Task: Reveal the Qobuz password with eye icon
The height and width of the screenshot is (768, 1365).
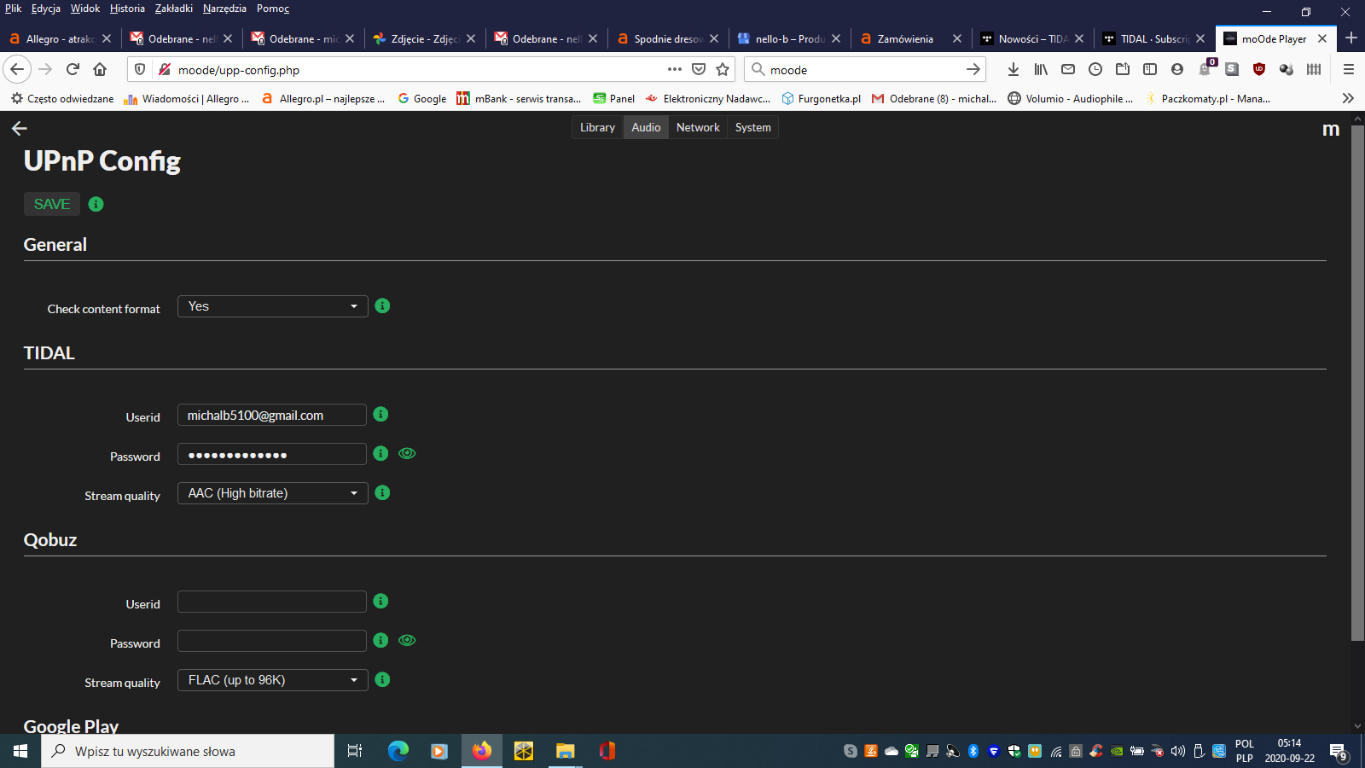Action: pyautogui.click(x=407, y=640)
